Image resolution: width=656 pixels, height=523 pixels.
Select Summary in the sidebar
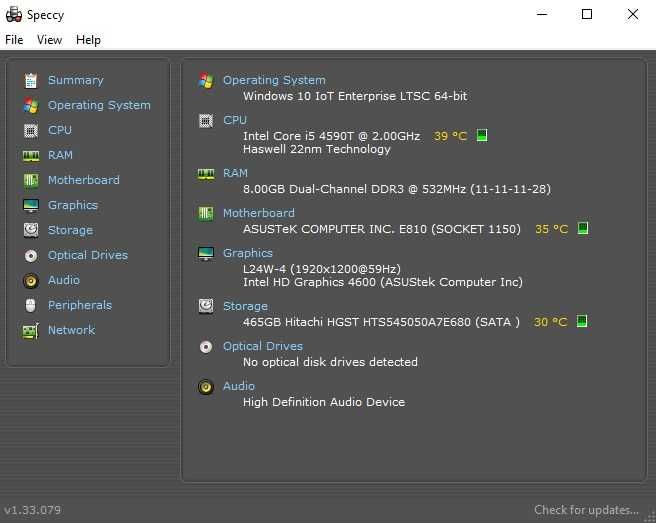(x=76, y=80)
